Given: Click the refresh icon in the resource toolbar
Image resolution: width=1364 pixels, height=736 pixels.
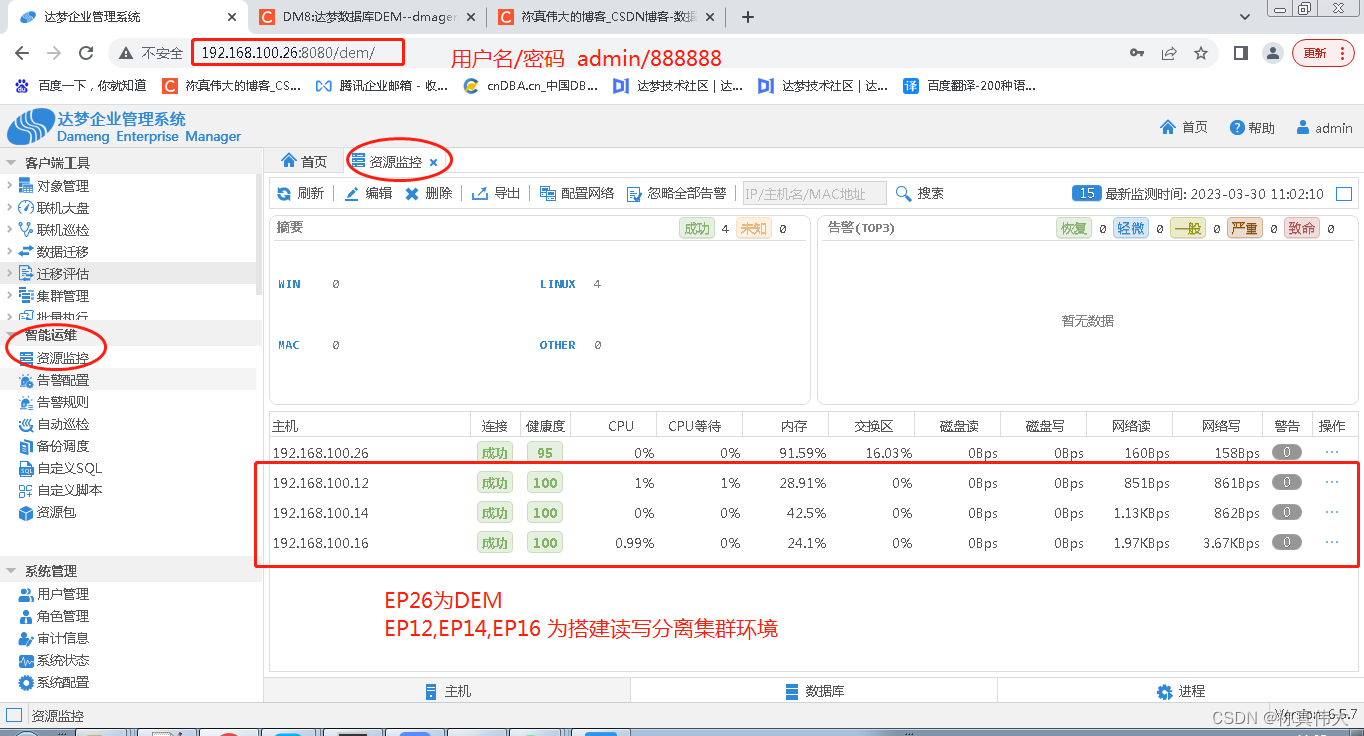Looking at the screenshot, I should 284,194.
